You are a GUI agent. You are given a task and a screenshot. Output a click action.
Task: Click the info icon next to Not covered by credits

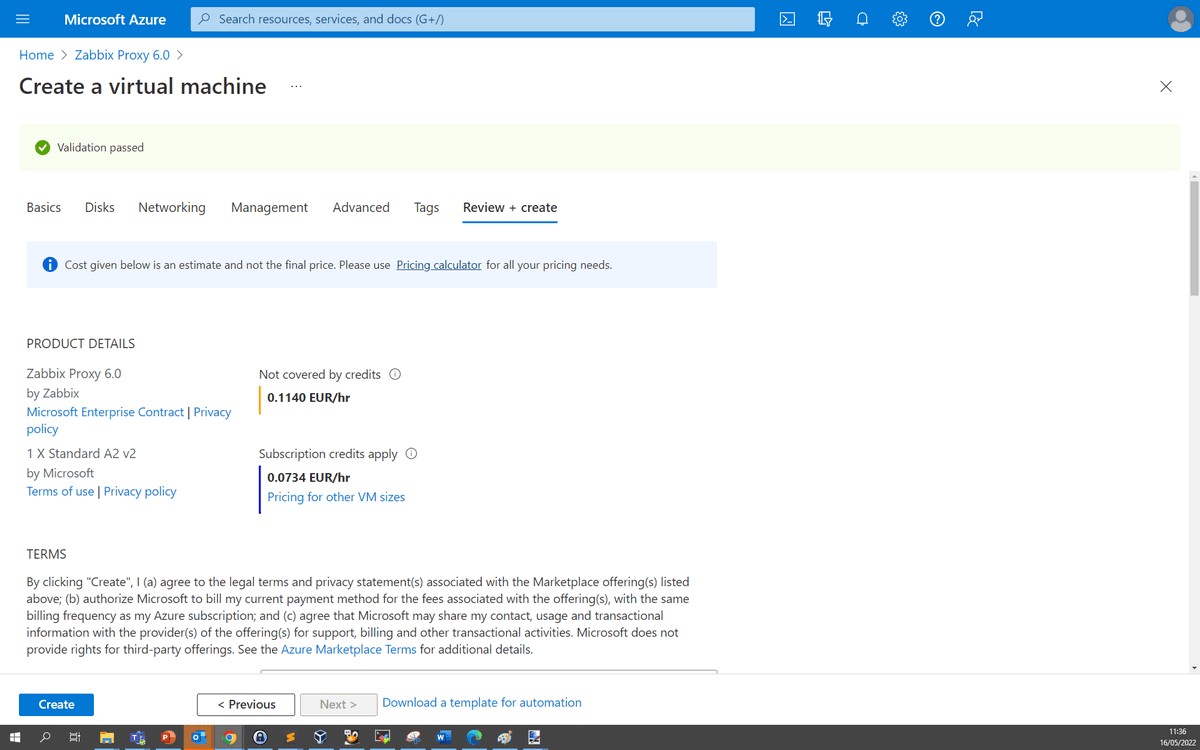[x=395, y=374]
